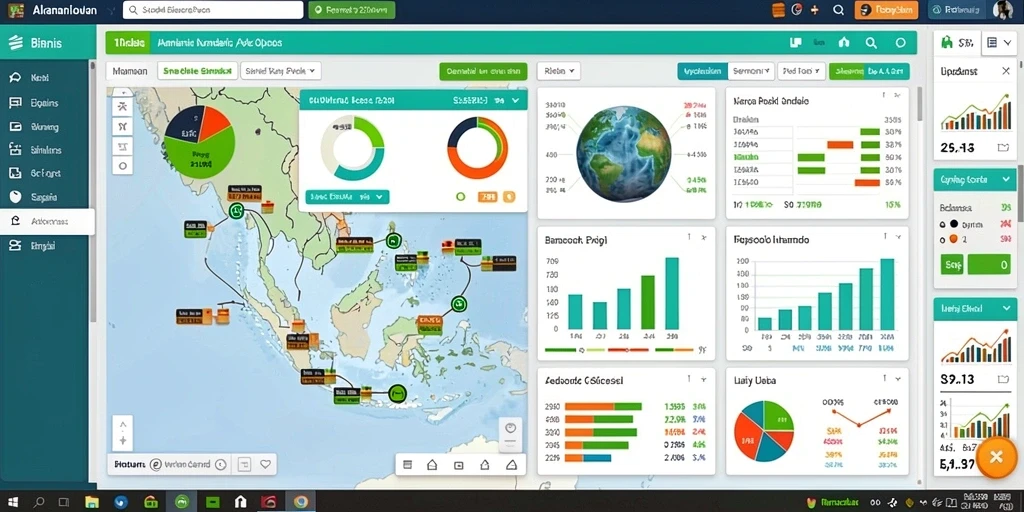Image resolution: width=1024 pixels, height=512 pixels.
Task: Open the hamburger menu icon in the sidebar header
Action: 16,43
